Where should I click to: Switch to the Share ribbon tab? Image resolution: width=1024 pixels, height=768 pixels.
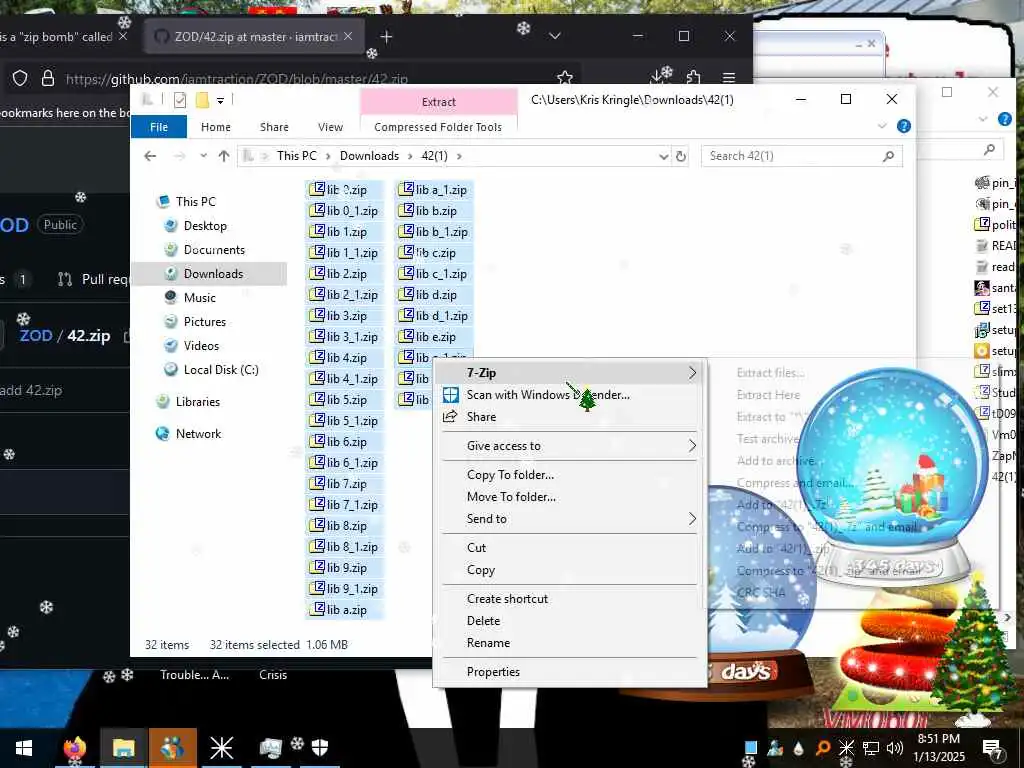tap(274, 127)
